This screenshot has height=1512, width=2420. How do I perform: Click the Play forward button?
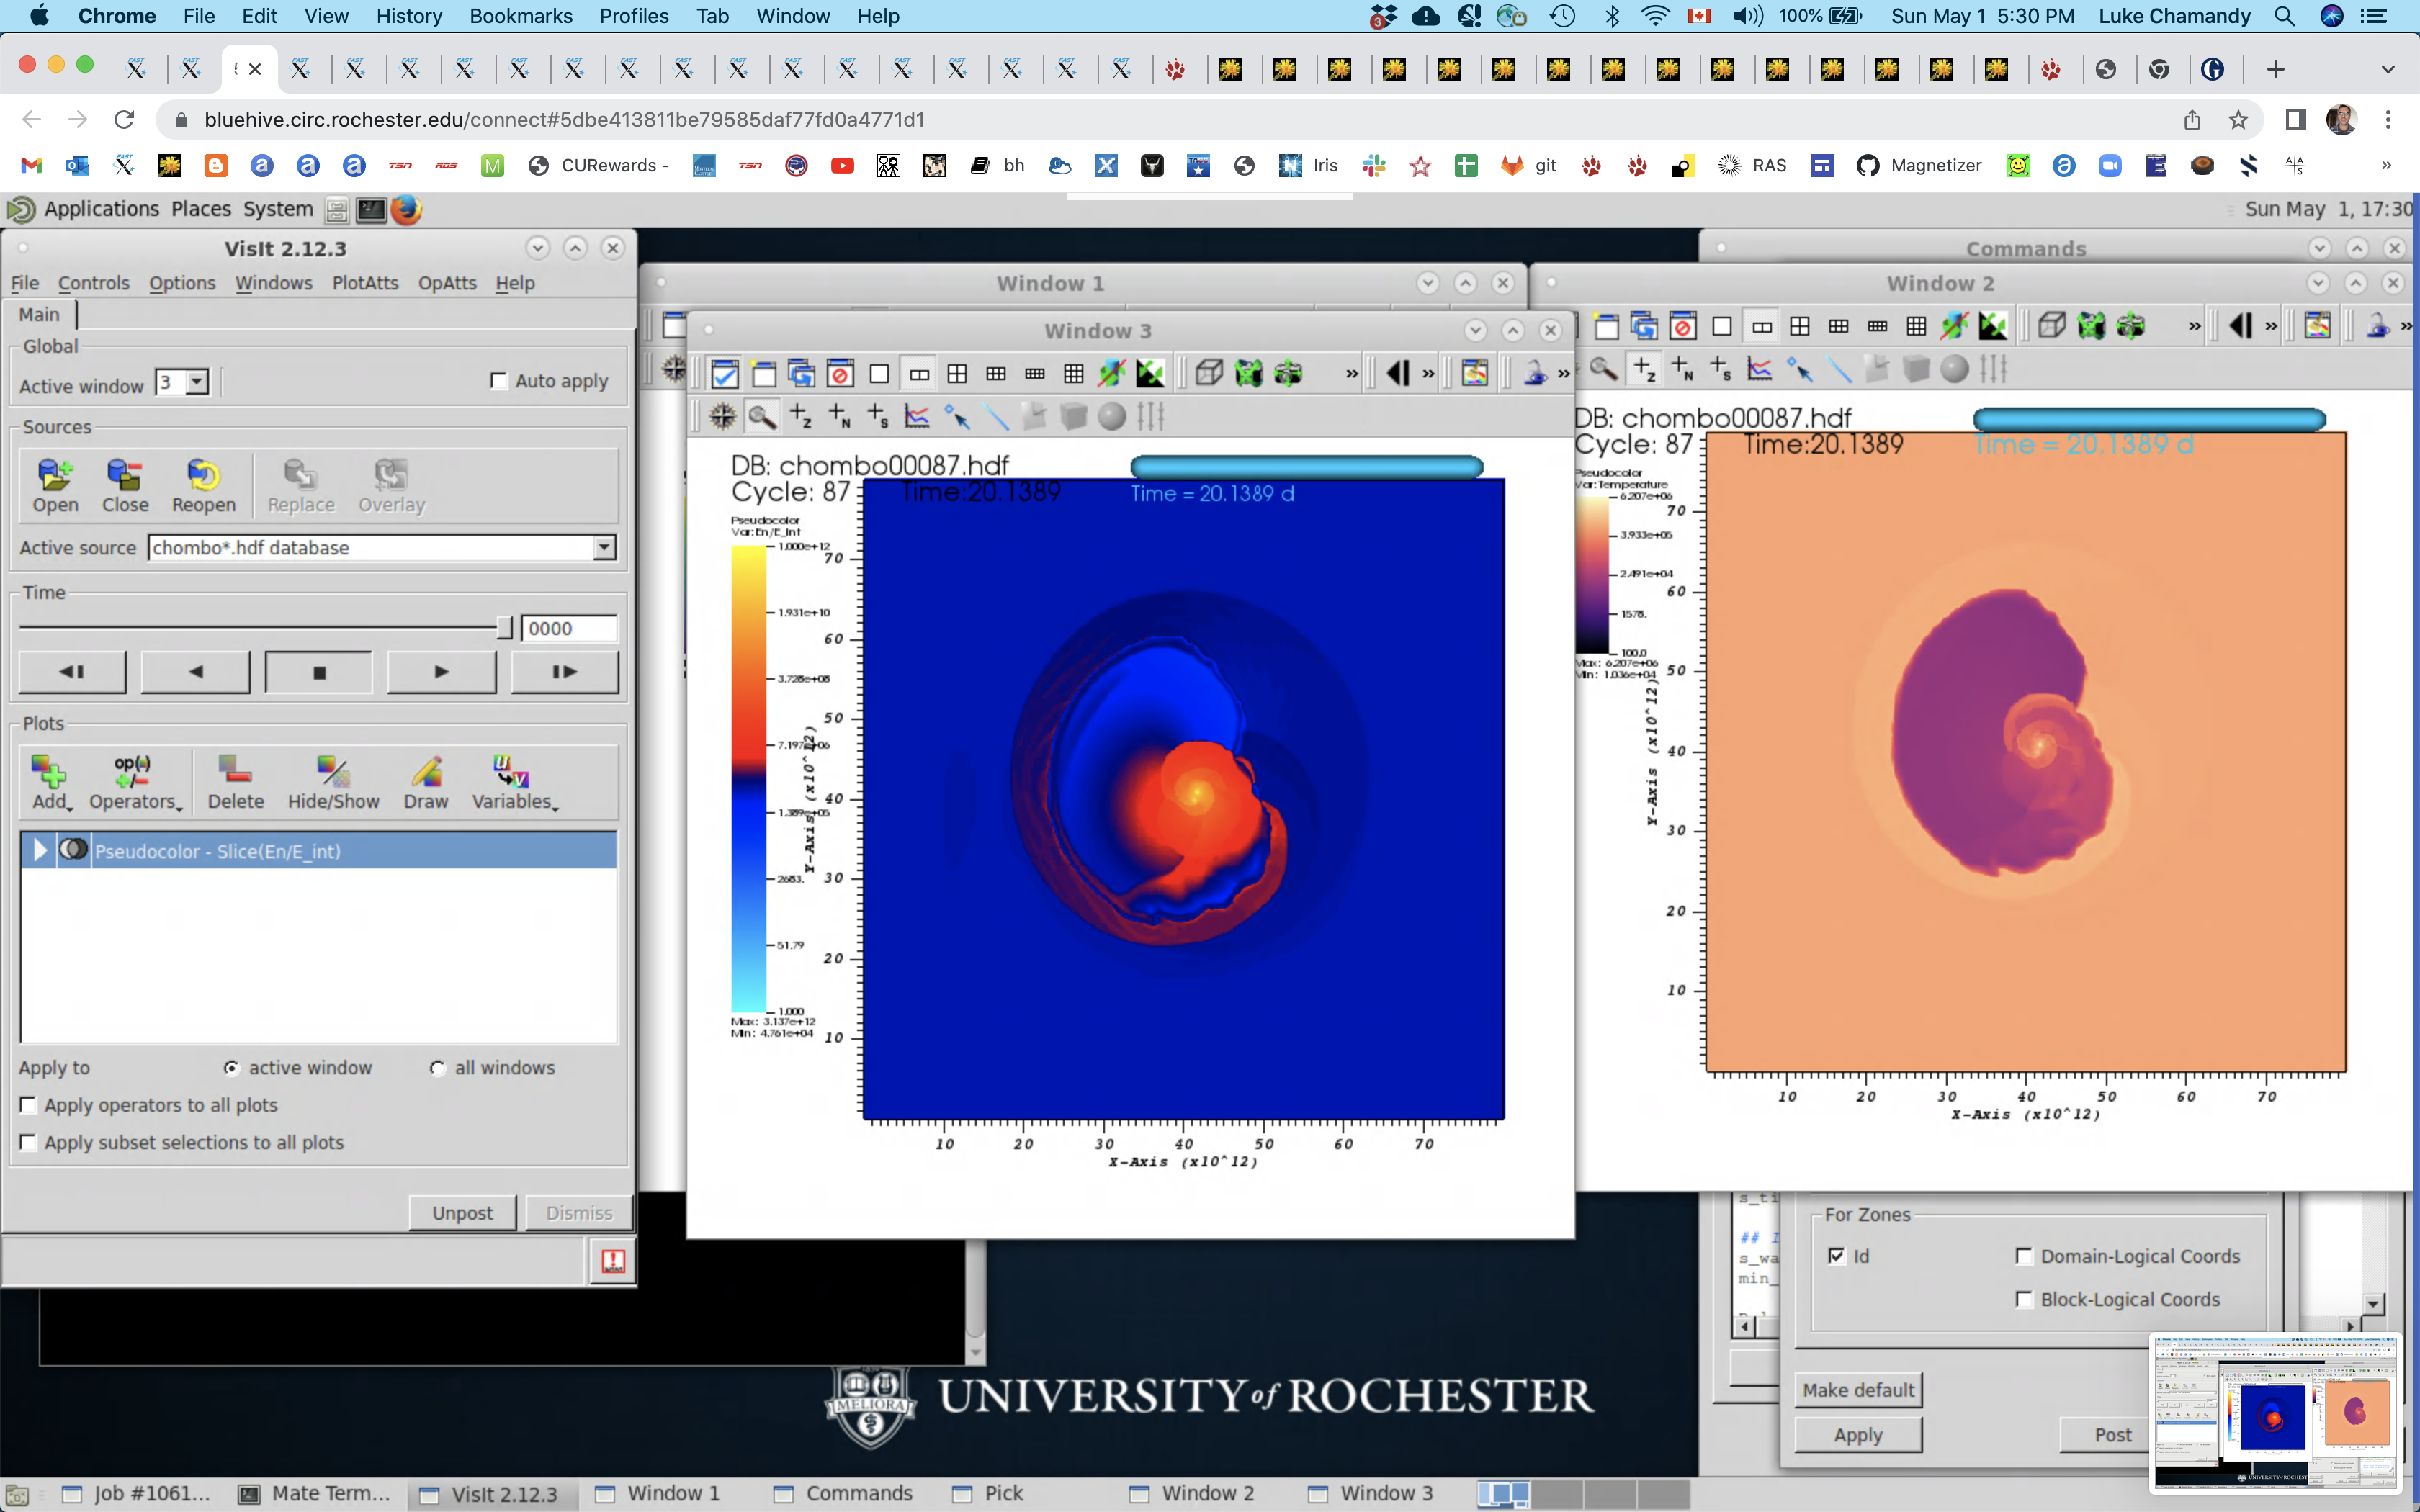pyautogui.click(x=441, y=672)
